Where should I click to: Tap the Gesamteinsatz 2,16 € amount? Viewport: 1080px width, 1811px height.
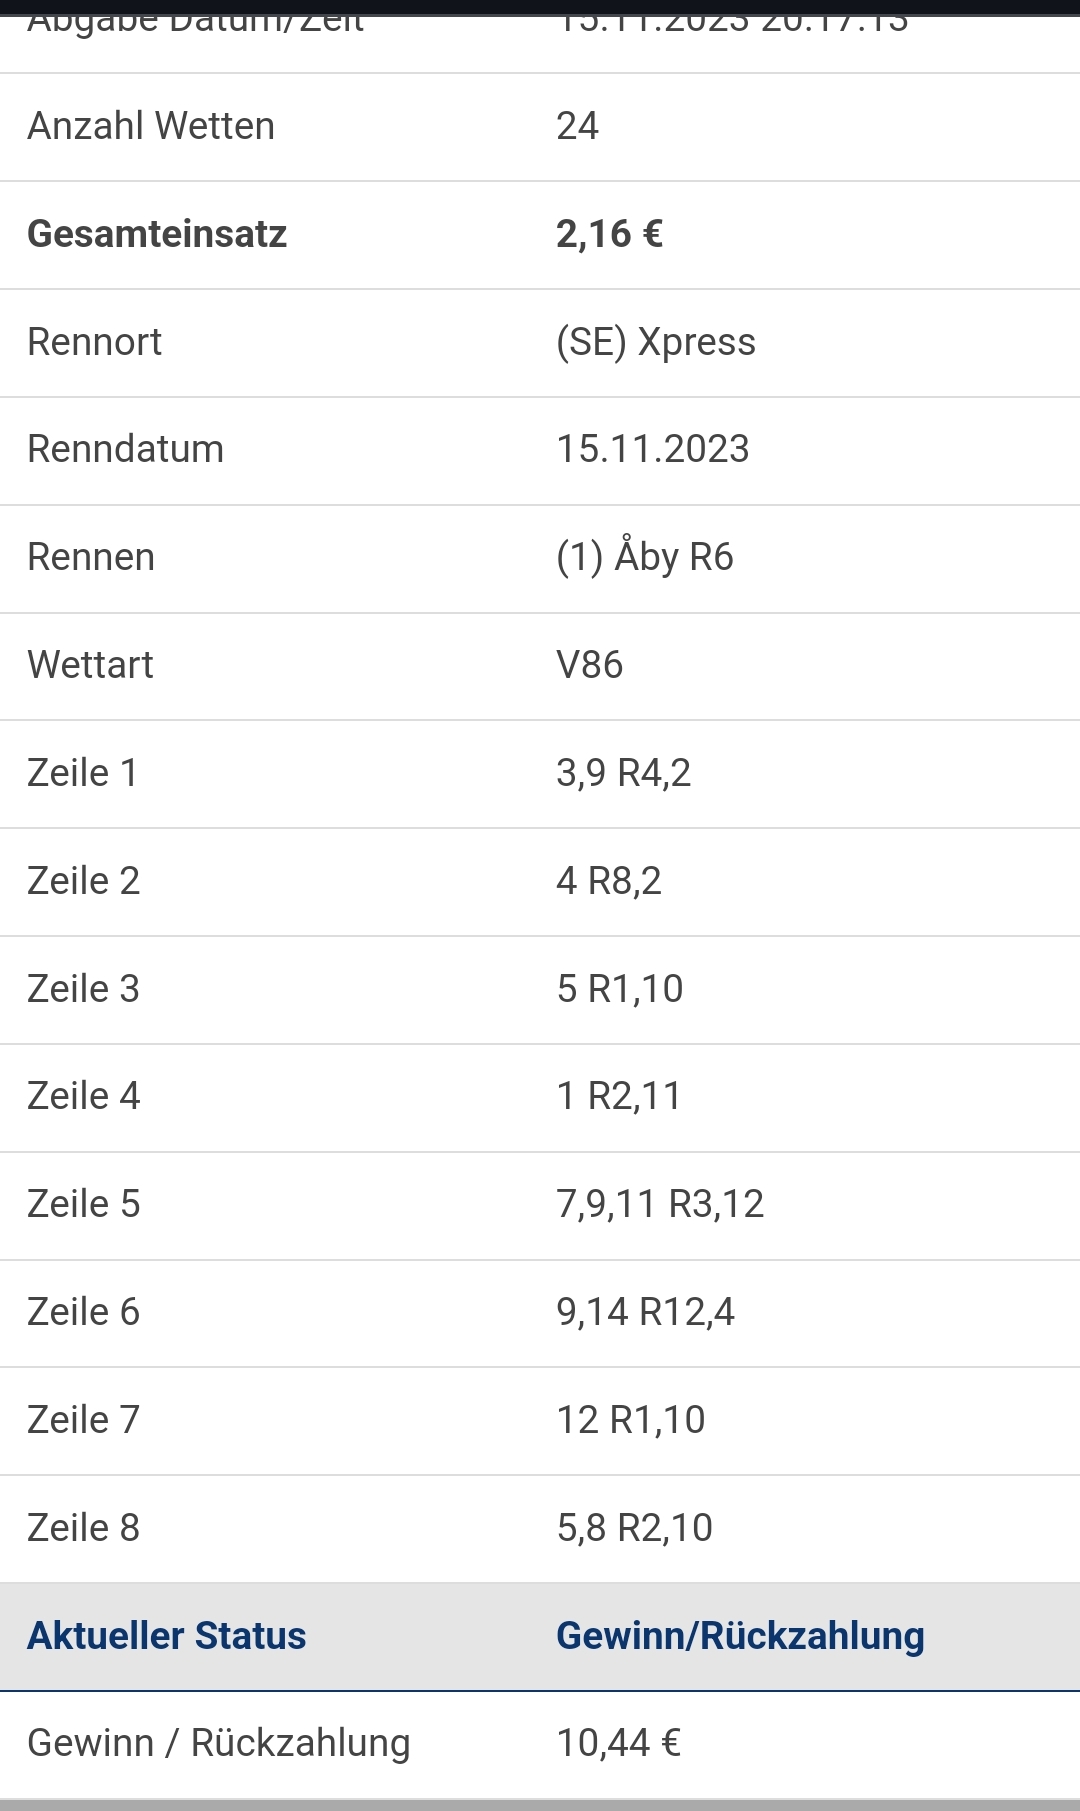pyautogui.click(x=609, y=234)
